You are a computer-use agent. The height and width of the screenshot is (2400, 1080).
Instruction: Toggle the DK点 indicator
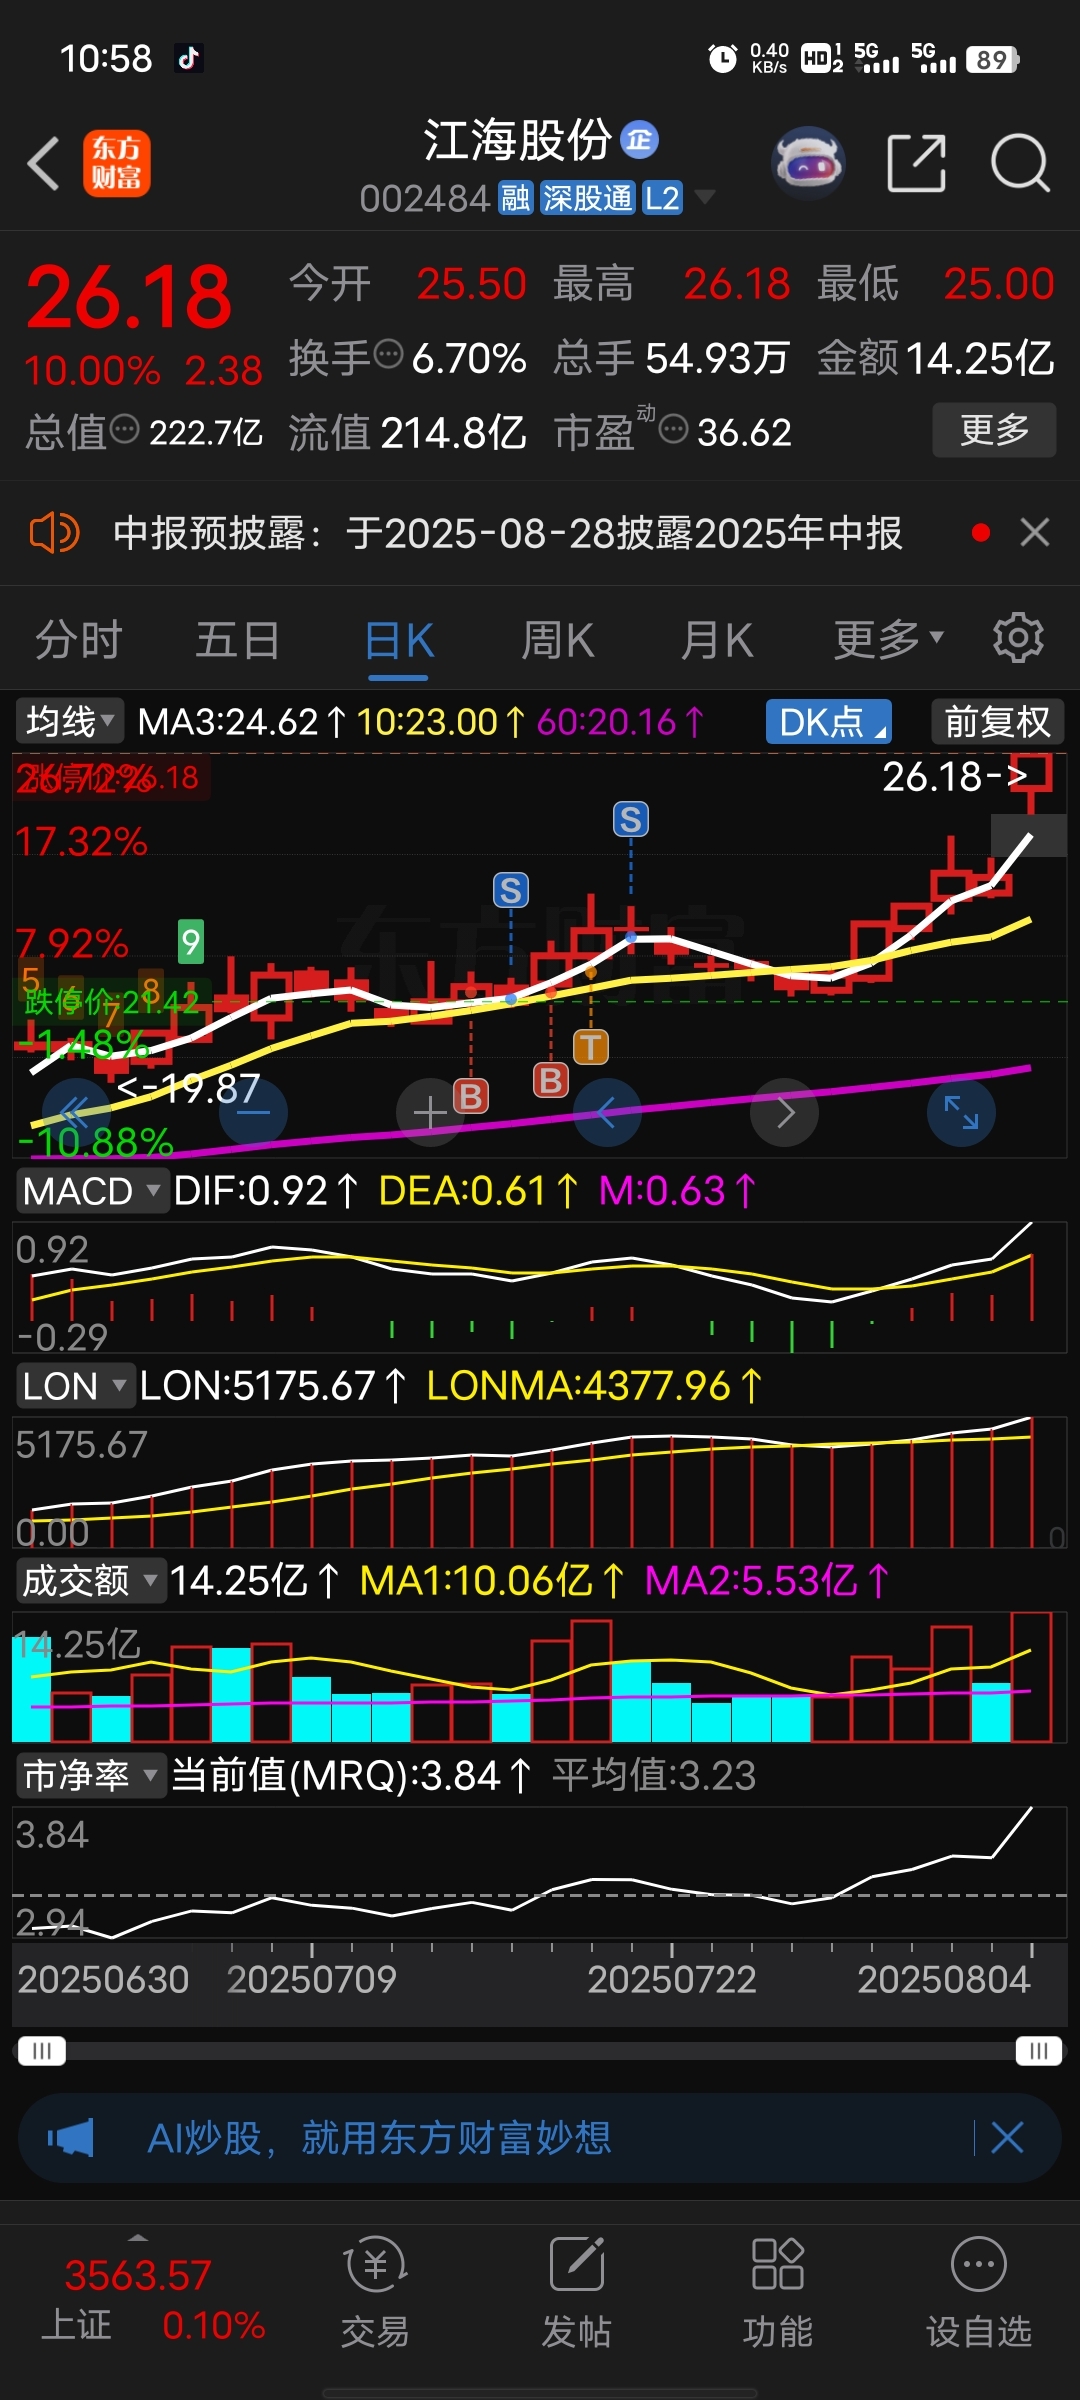[829, 721]
